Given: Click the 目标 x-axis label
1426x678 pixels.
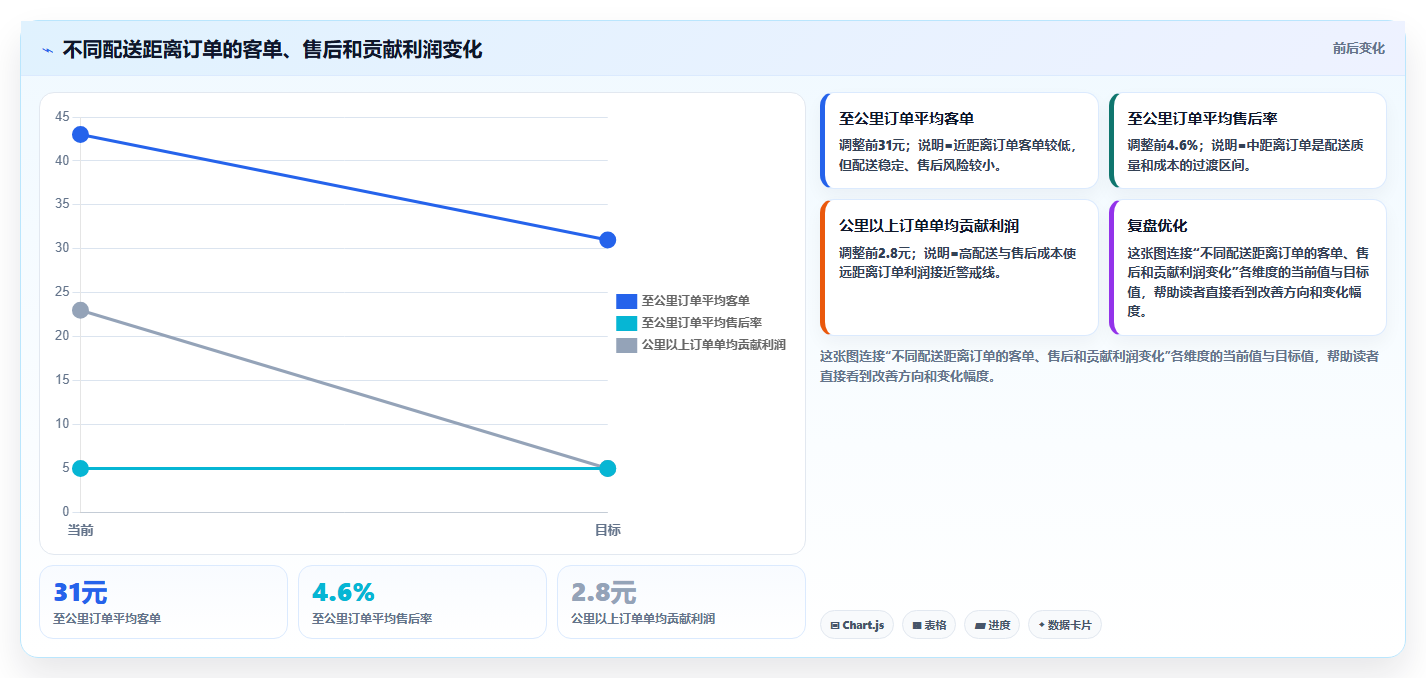Looking at the screenshot, I should (607, 530).
